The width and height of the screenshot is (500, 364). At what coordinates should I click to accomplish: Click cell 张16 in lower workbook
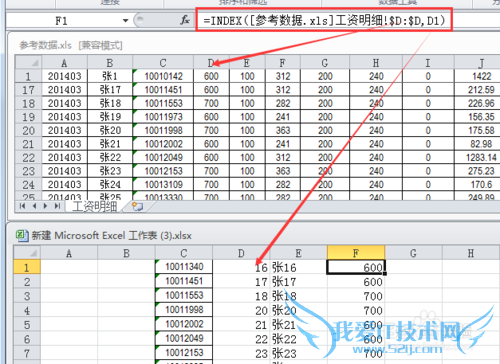point(299,267)
